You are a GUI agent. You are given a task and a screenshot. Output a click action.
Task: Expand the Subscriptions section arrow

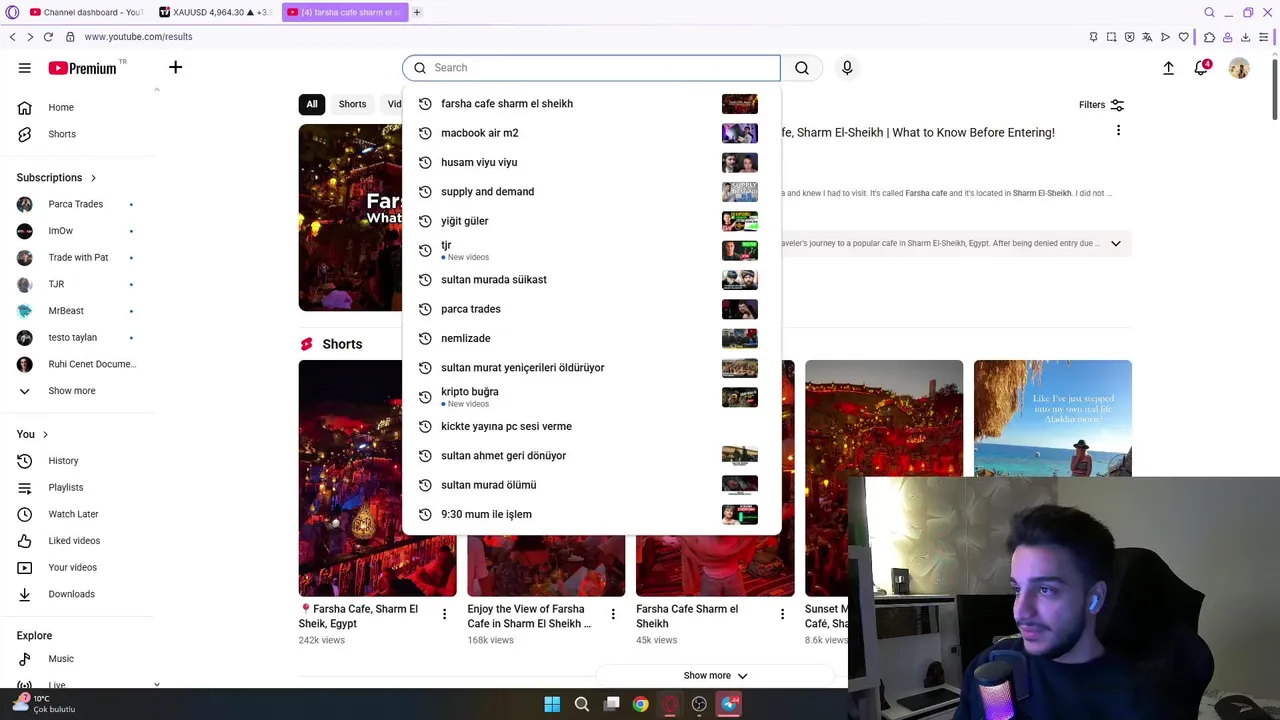93,178
